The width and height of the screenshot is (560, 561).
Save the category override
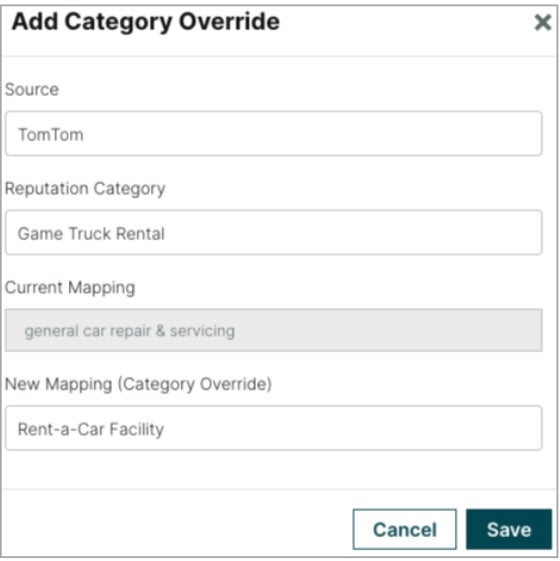508,529
